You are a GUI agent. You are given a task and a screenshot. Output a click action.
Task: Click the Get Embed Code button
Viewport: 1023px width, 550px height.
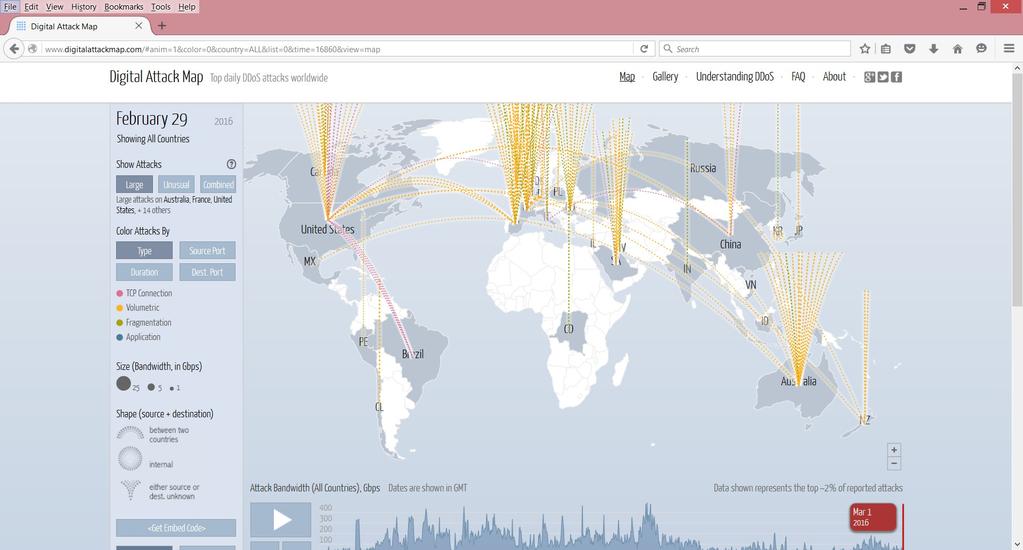(176, 528)
